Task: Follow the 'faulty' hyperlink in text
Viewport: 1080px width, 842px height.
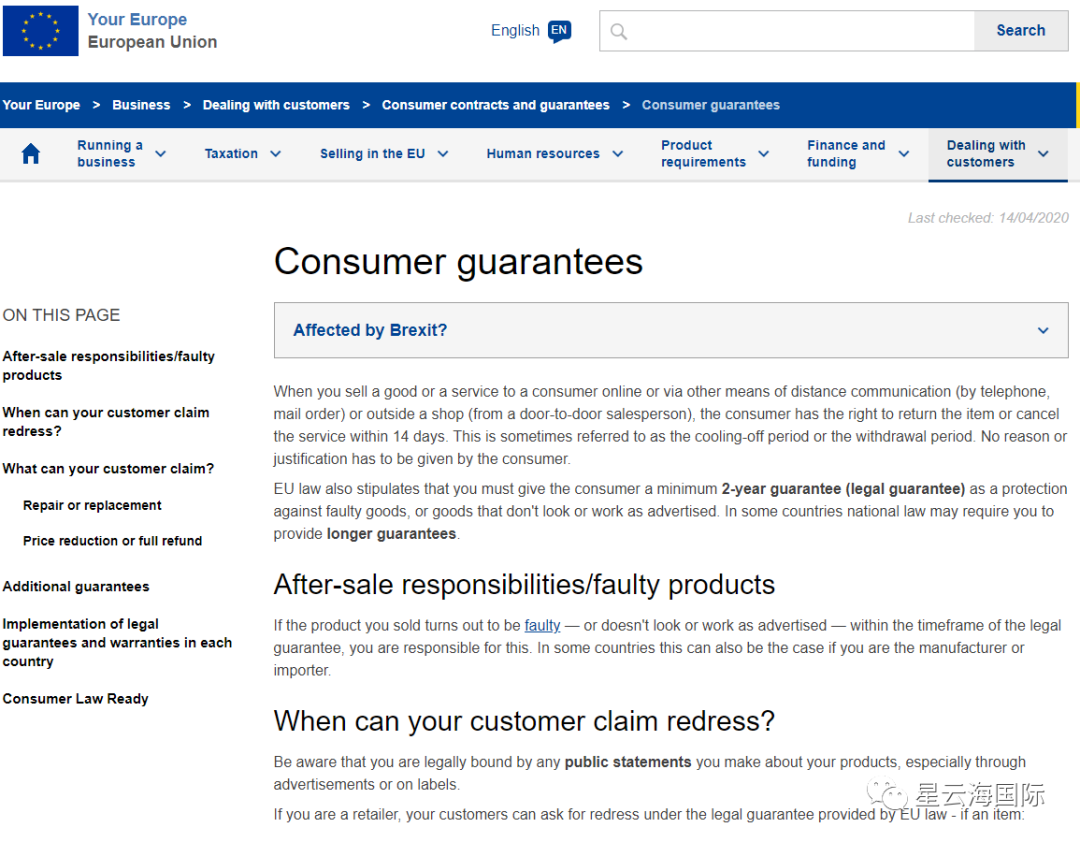Action: [x=542, y=626]
